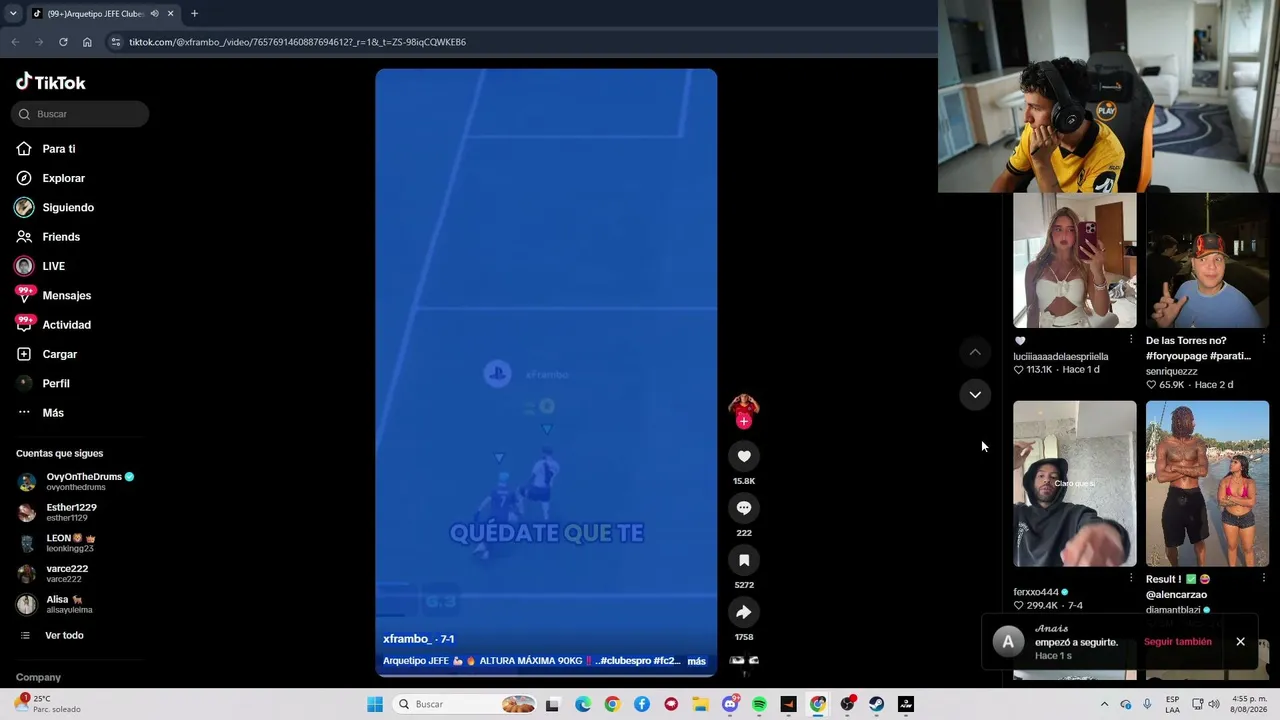The image size is (1280, 720).
Task: Select the tiktok.com URL in address bar
Action: (x=297, y=42)
